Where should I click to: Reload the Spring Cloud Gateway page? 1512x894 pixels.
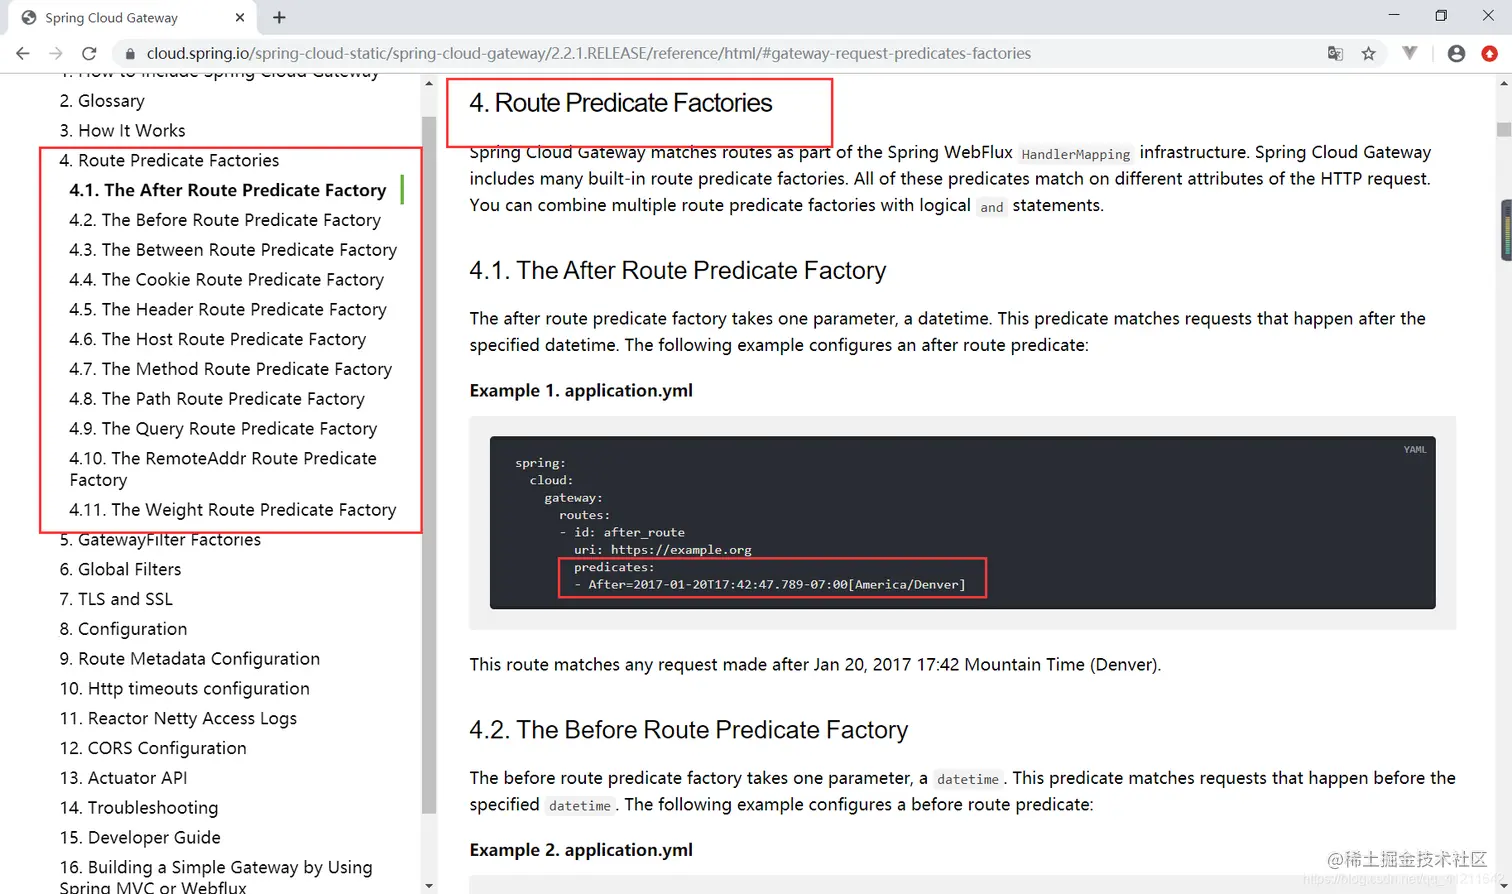[x=89, y=53]
